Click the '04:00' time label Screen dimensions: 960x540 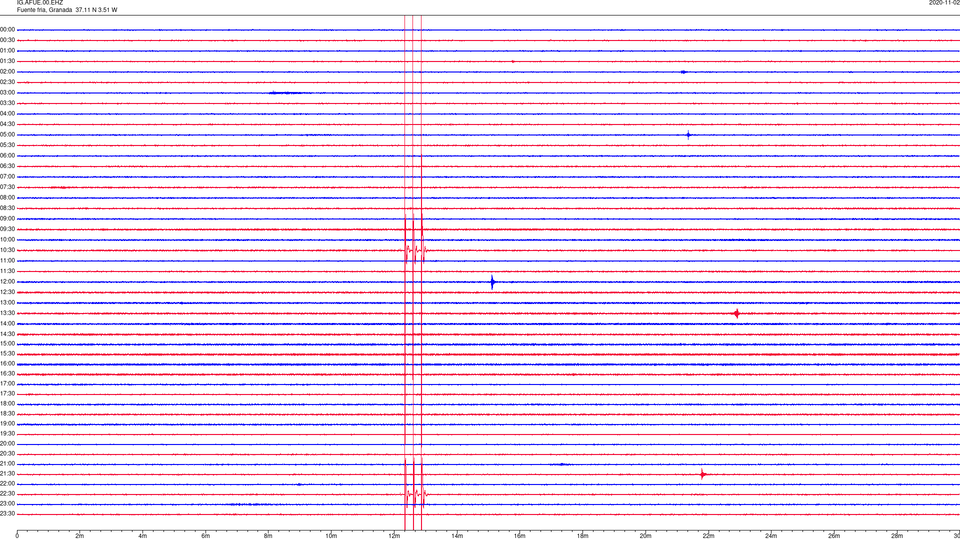click(7, 113)
